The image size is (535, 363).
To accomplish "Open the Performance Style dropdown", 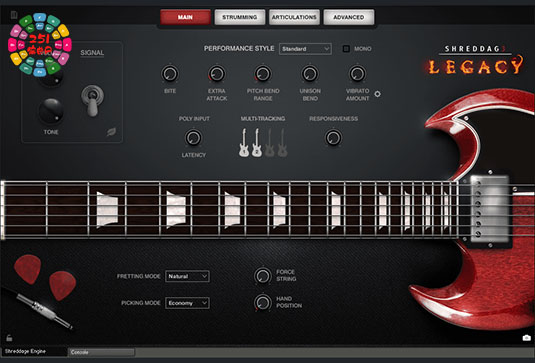I will (x=305, y=49).
